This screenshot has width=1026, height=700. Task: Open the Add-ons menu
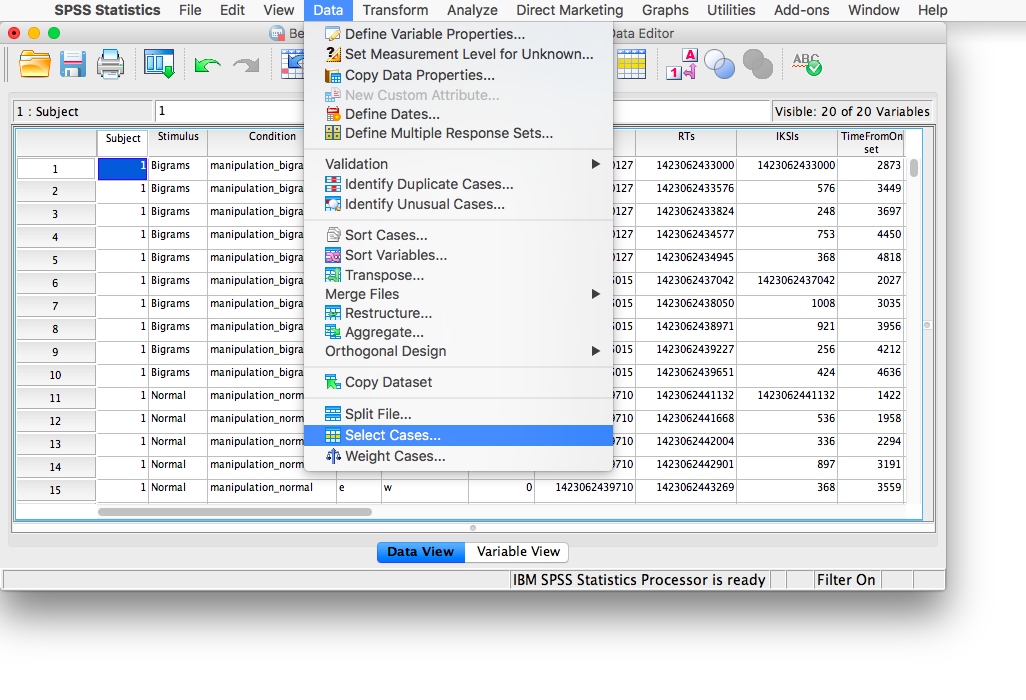(x=802, y=10)
